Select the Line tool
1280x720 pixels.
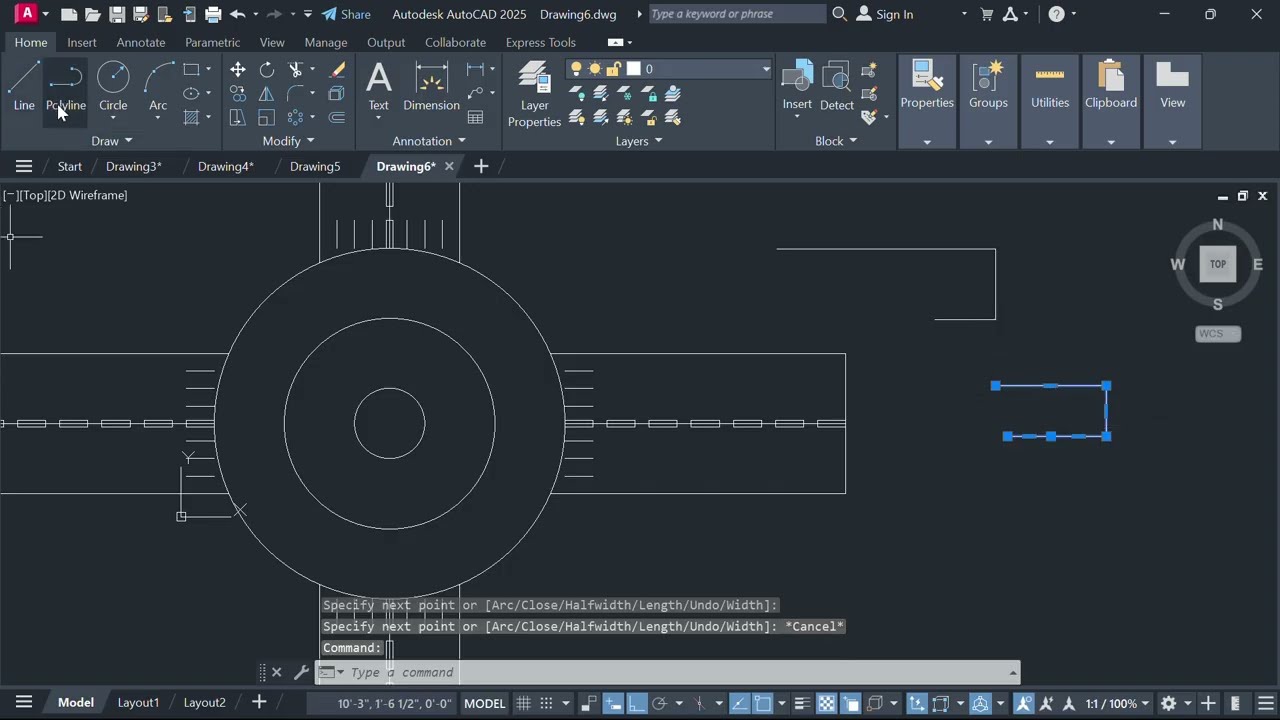click(x=24, y=86)
